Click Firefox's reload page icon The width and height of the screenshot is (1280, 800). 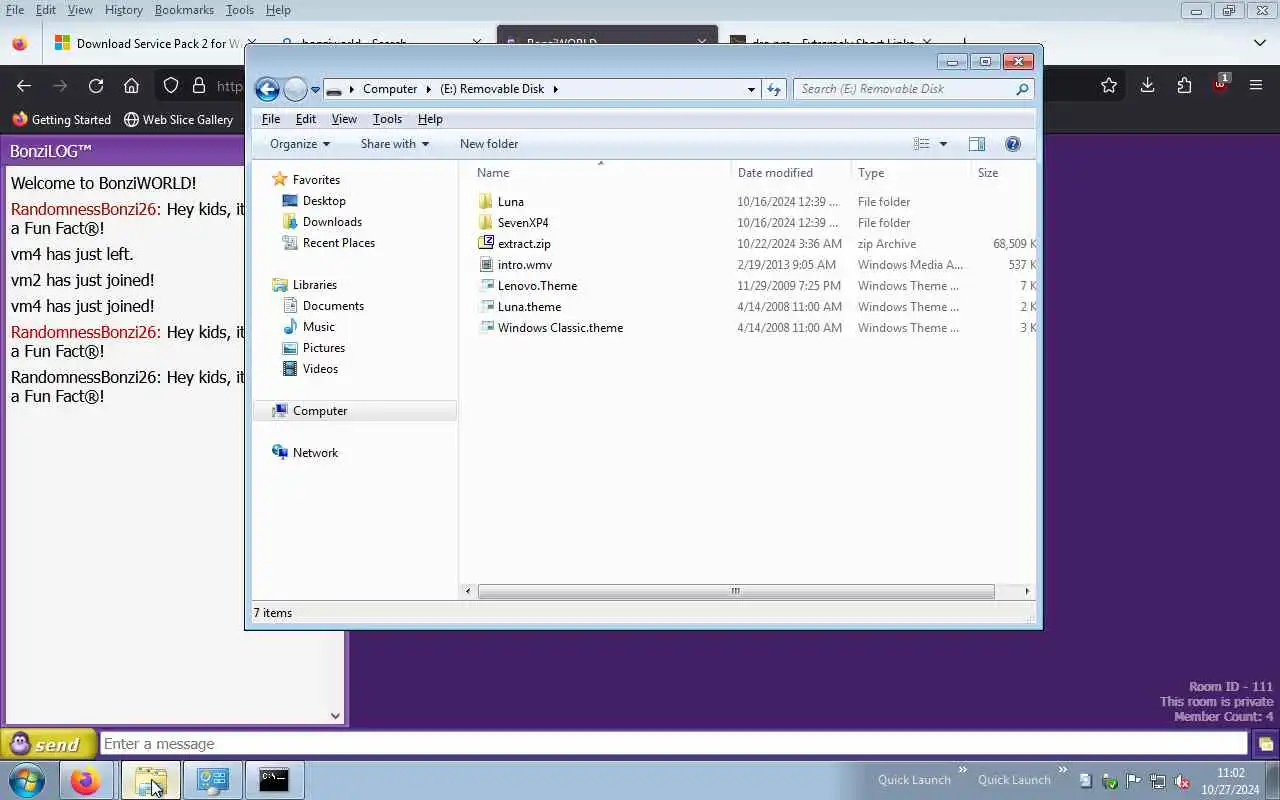(96, 86)
